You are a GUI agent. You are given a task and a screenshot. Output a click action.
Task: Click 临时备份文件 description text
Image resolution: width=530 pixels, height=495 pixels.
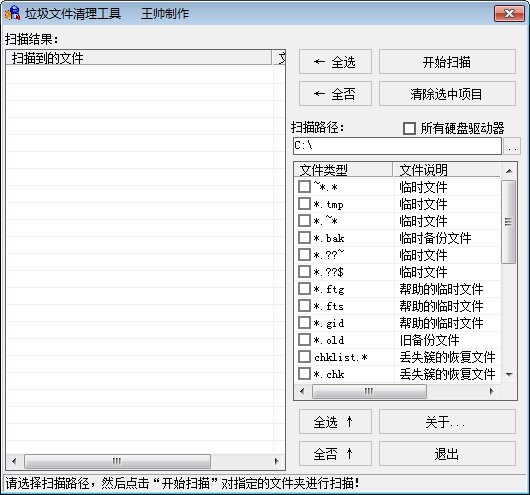click(x=435, y=238)
